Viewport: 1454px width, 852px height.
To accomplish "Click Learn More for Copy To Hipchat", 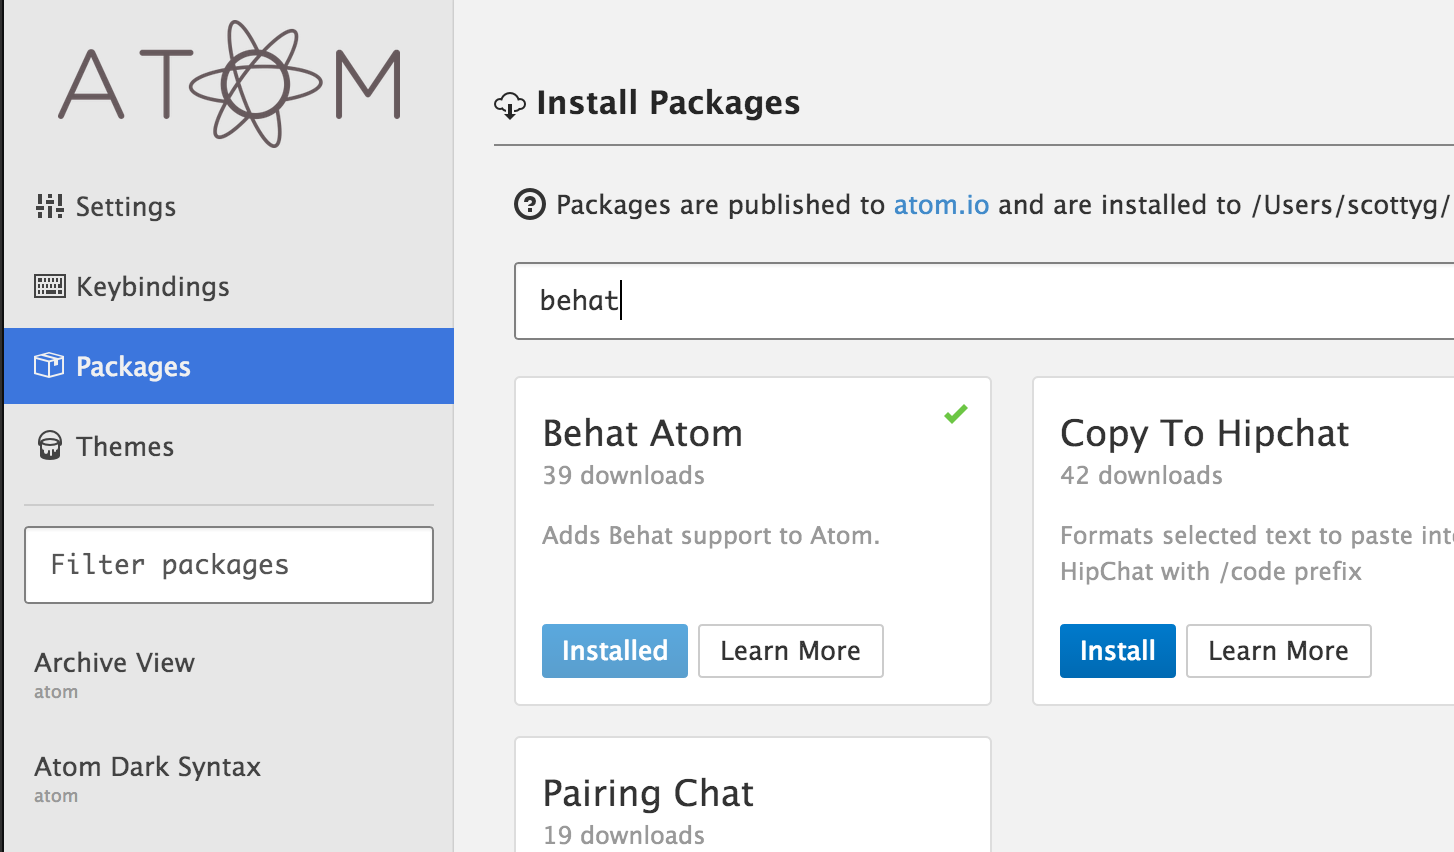I will [1279, 651].
